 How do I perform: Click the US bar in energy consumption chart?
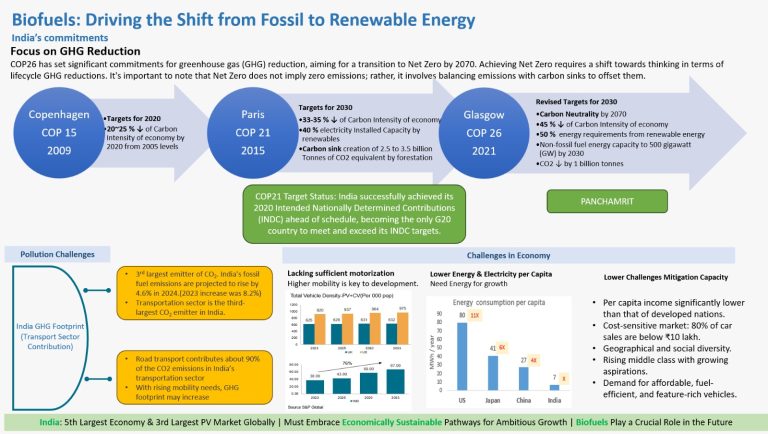[x=462, y=356]
